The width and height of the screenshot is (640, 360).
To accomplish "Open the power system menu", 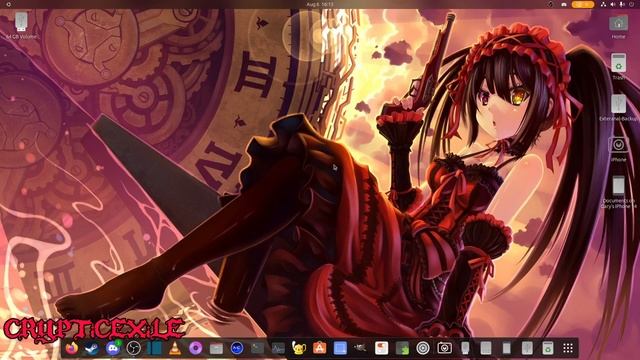I will click(631, 4).
